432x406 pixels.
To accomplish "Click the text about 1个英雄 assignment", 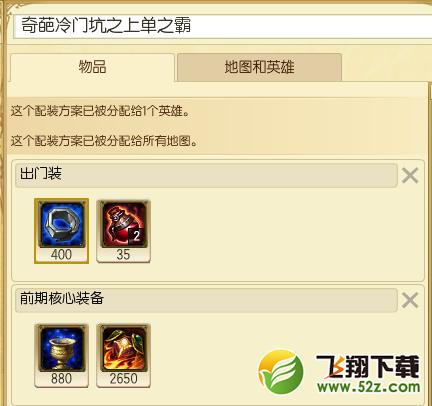I will (100, 111).
